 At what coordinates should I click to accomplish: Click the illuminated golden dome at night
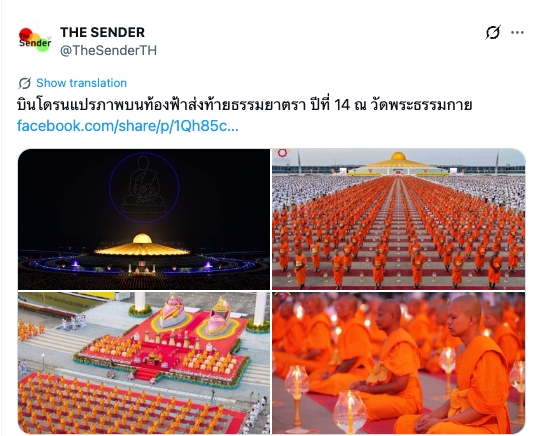142,246
